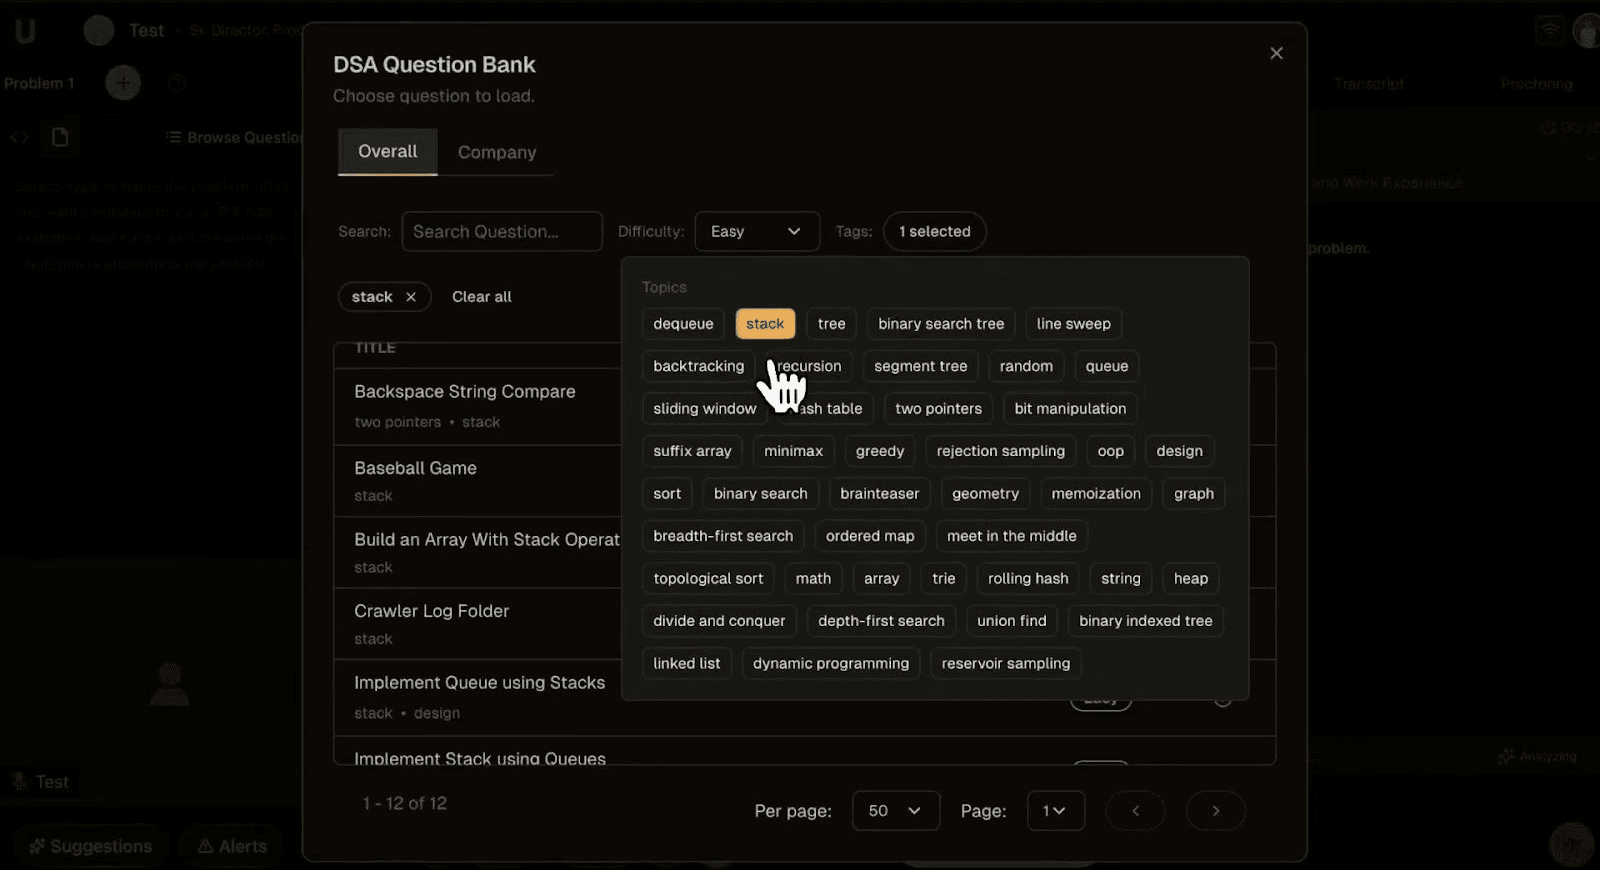
Task: Open the Difficulty Easy dropdown
Action: coord(757,231)
